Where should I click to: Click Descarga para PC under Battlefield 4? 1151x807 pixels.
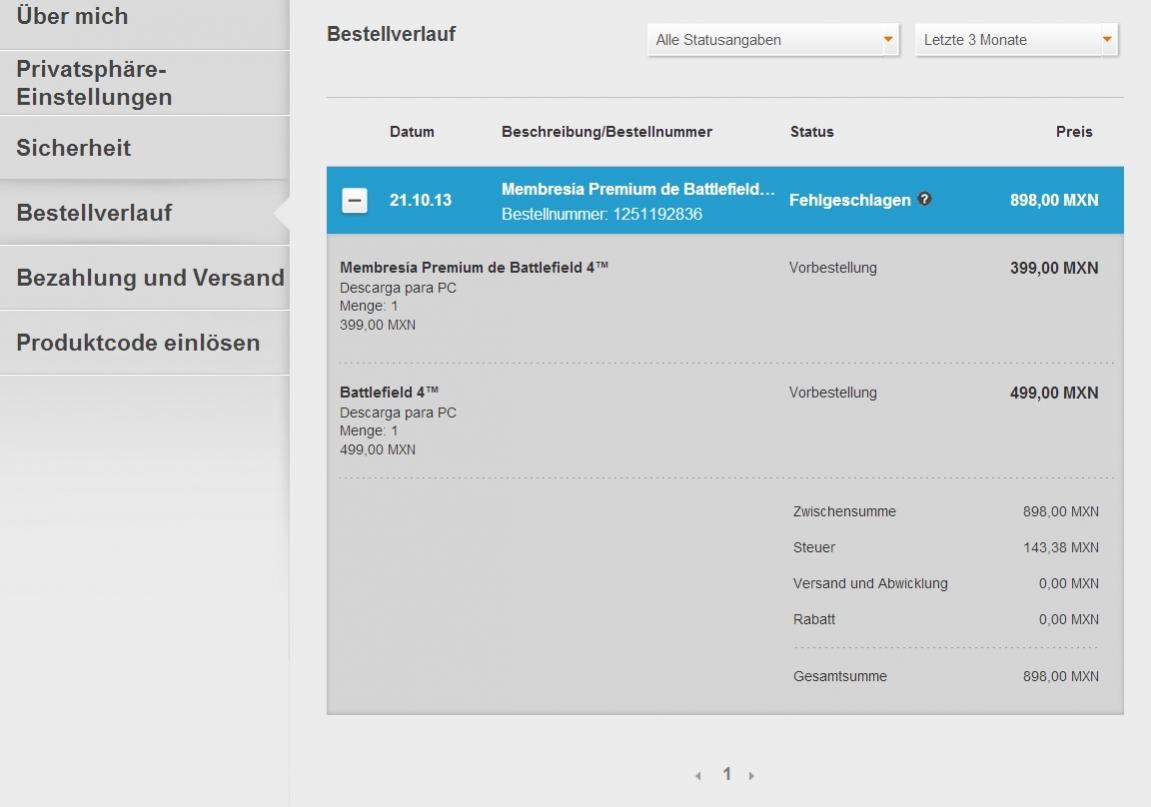pyautogui.click(x=398, y=413)
